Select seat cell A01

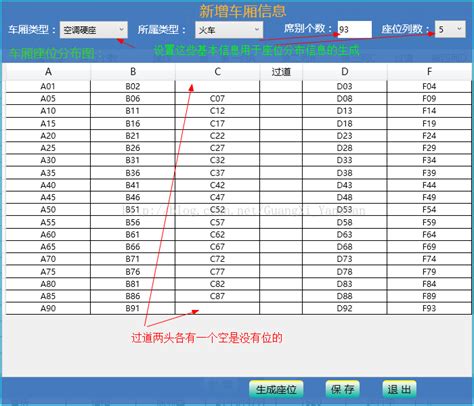(x=48, y=86)
